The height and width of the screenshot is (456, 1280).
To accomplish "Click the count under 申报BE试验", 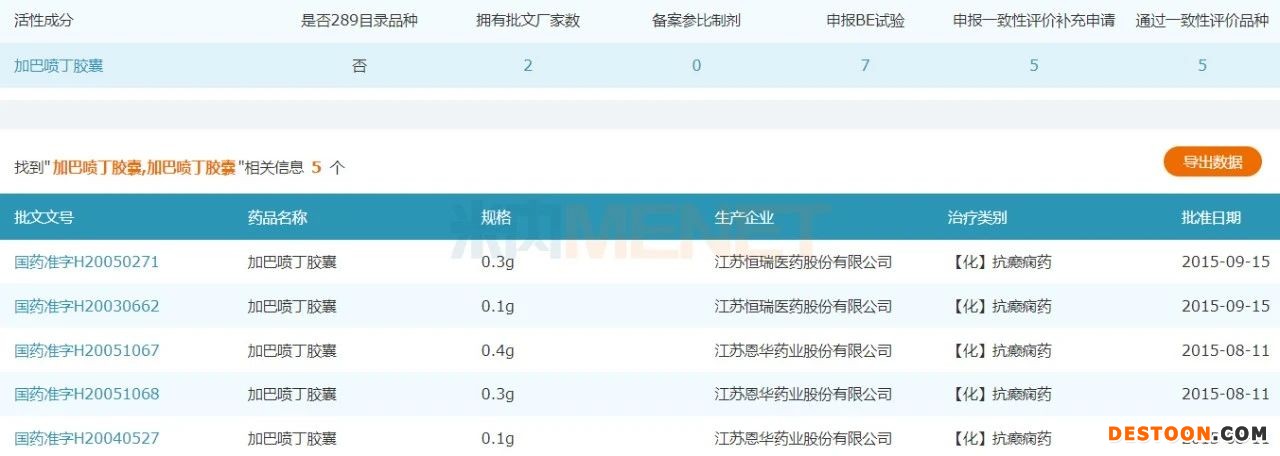I will point(865,66).
